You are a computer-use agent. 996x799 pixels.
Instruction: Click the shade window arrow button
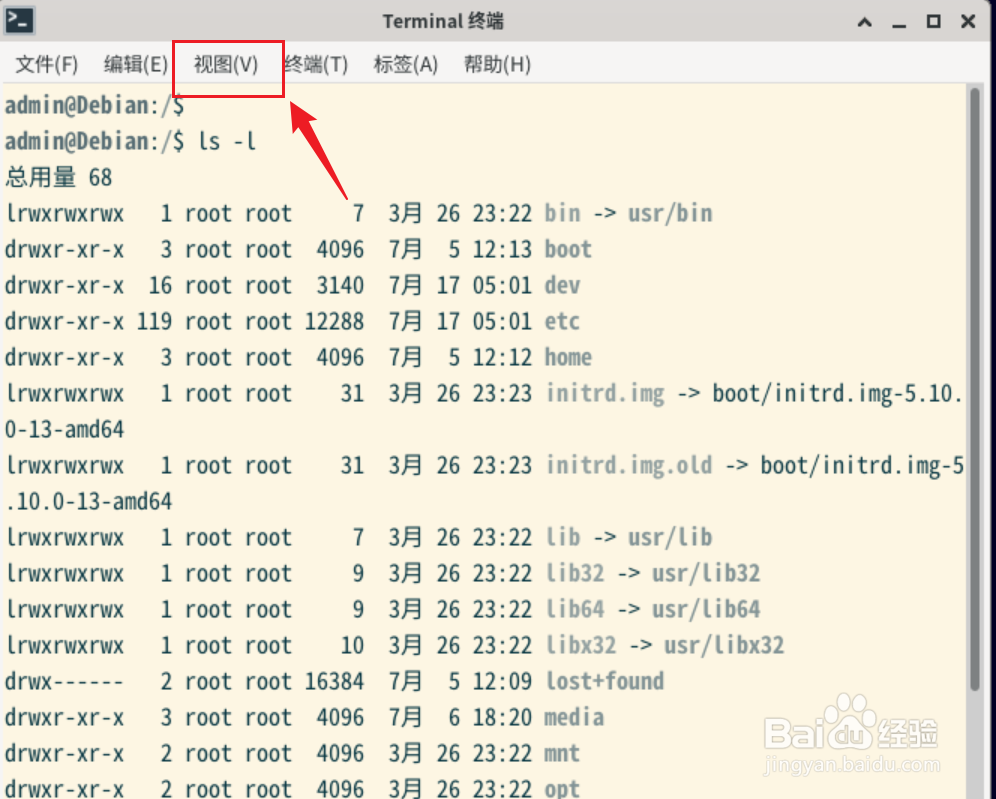click(864, 21)
